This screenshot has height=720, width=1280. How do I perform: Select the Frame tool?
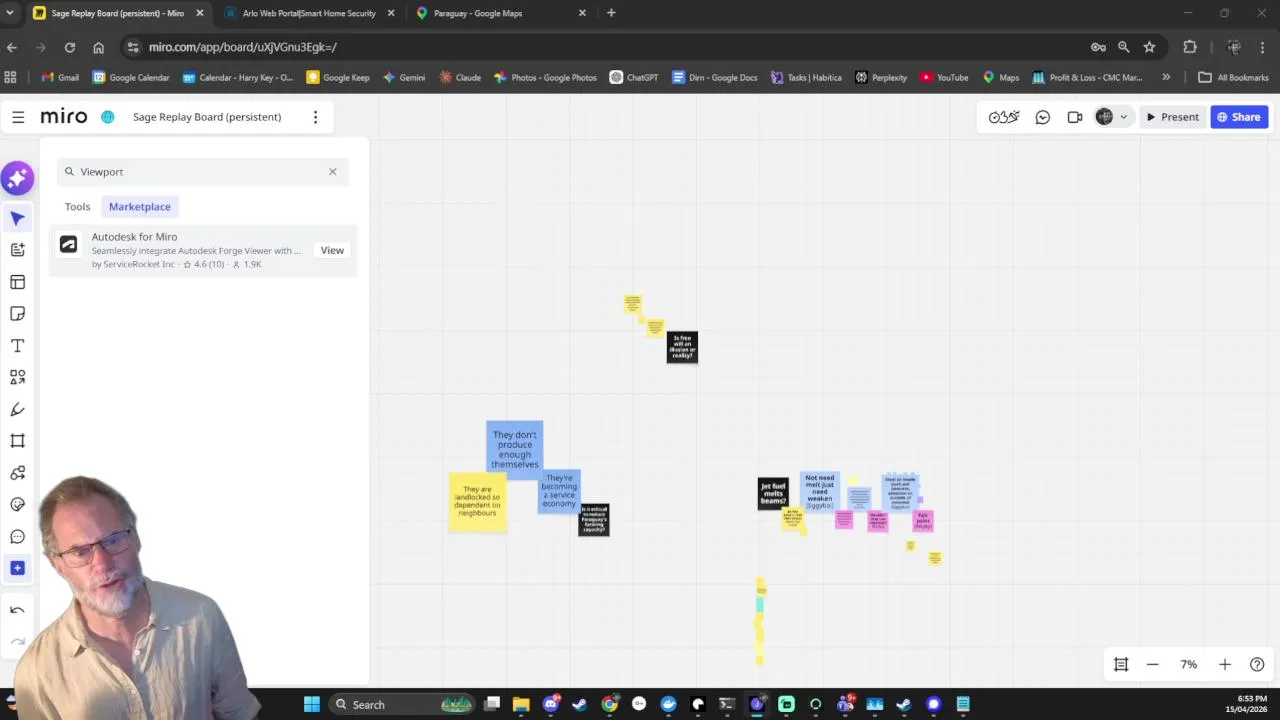(17, 441)
